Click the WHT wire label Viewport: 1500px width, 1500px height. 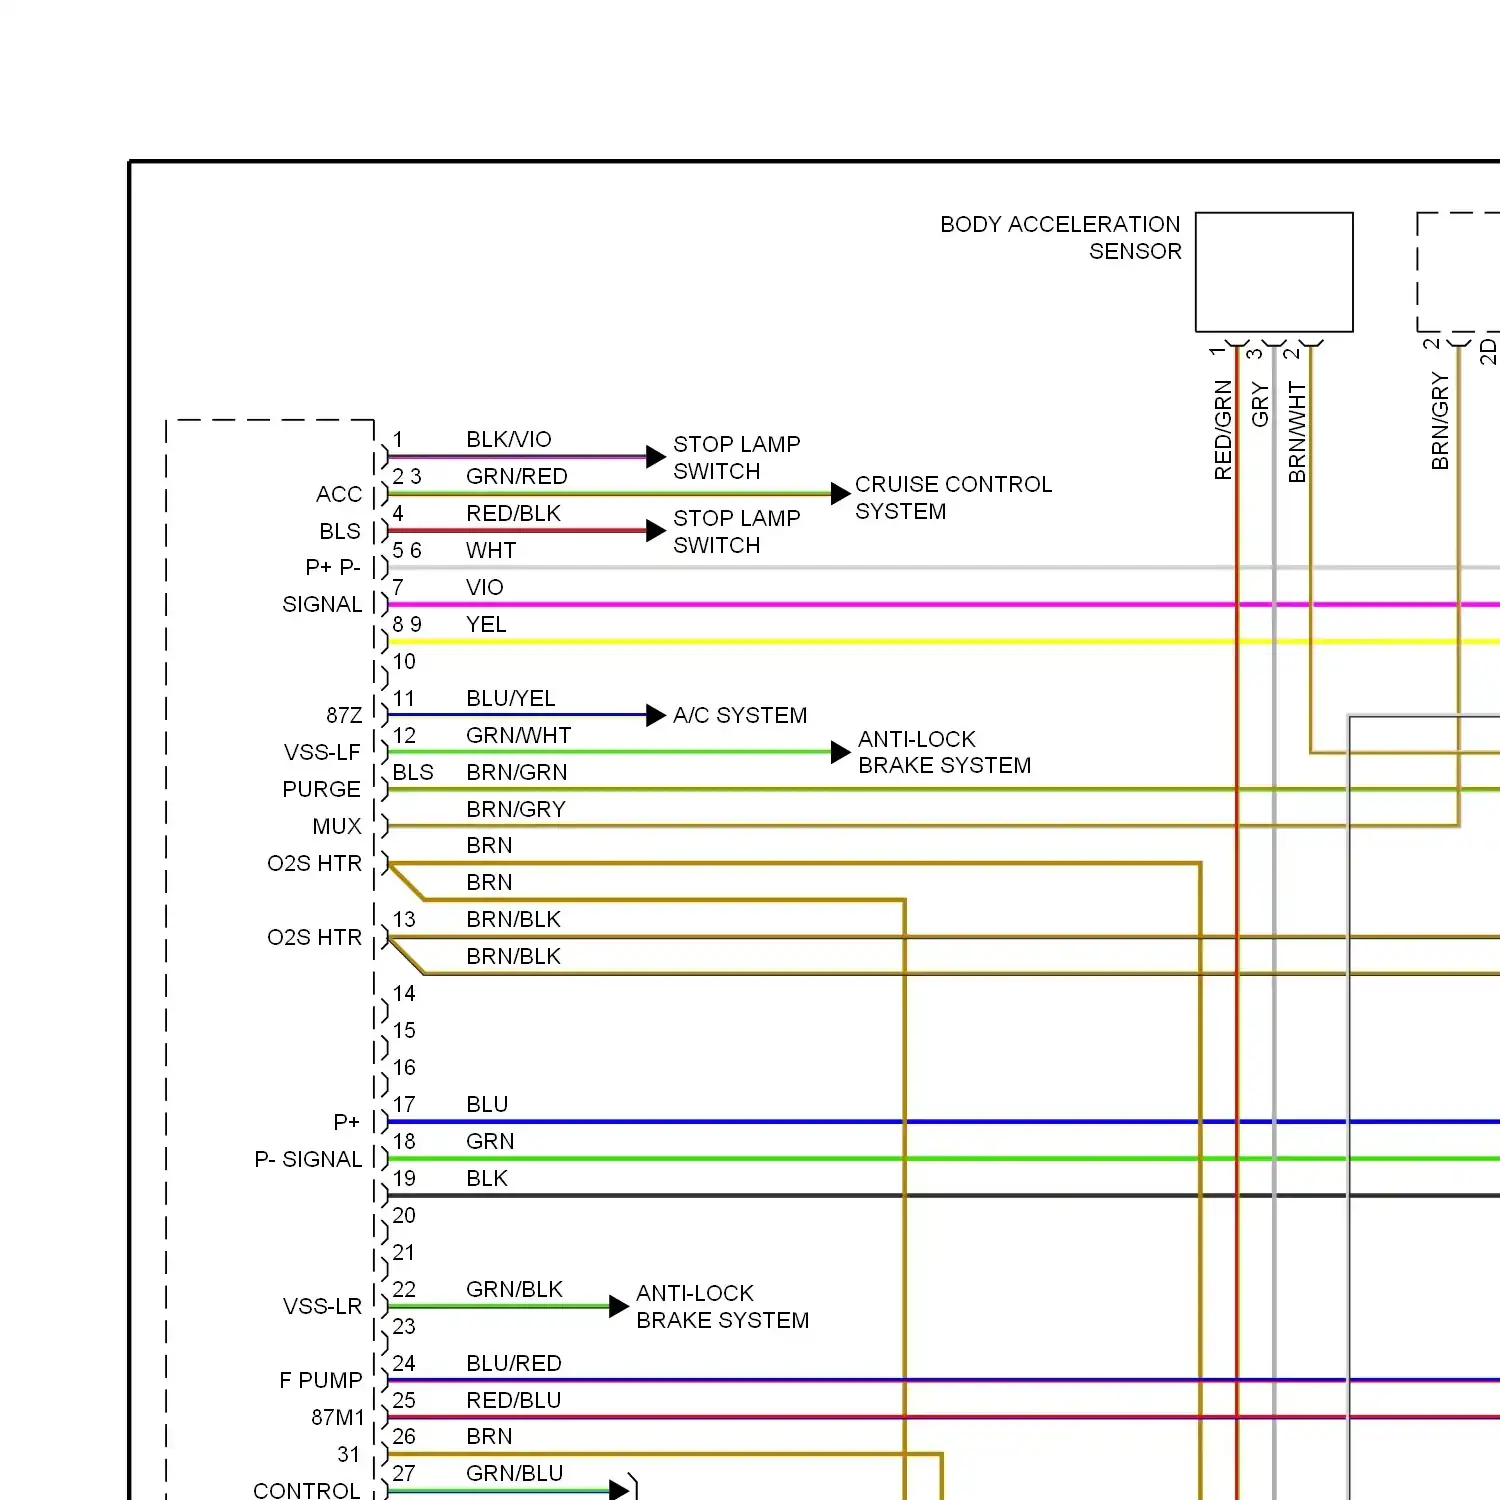pyautogui.click(x=490, y=550)
